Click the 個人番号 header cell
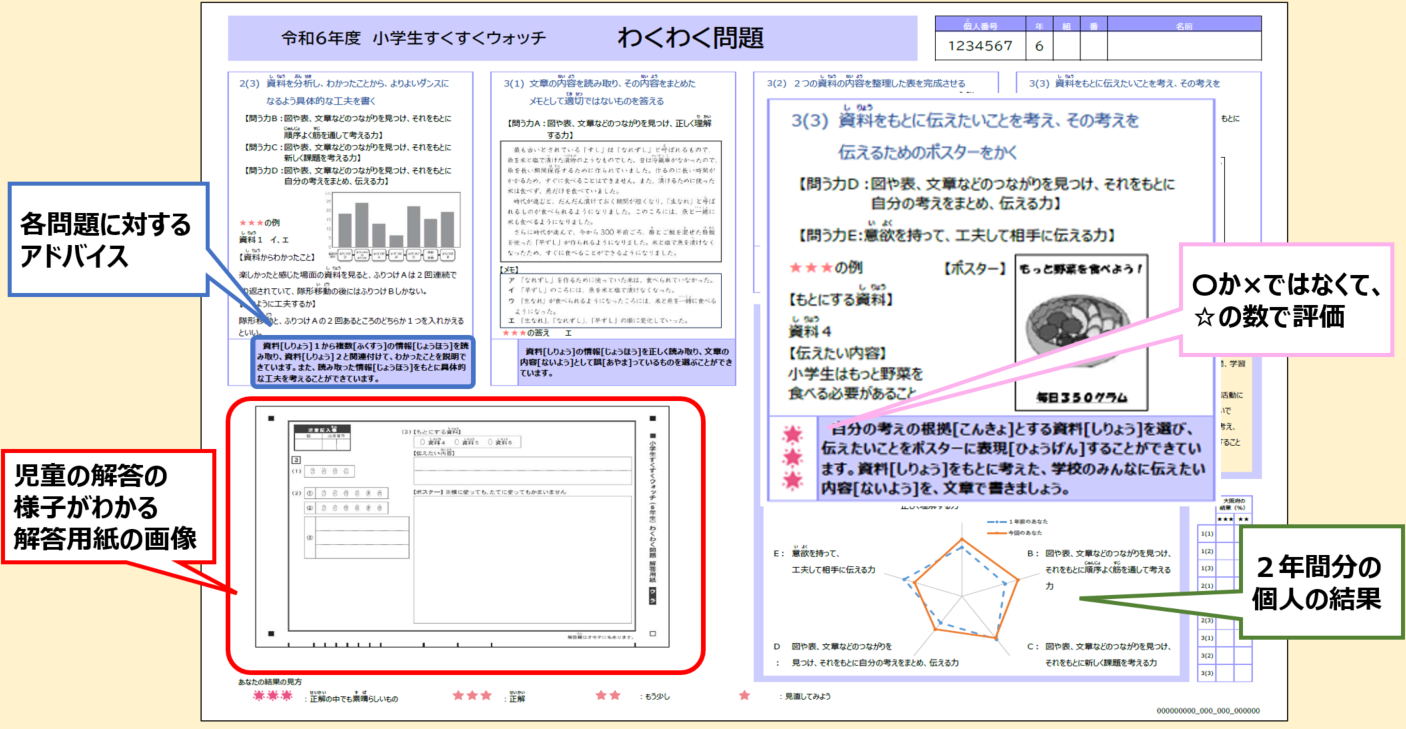Viewport: 1406px width, 729px height. [x=982, y=25]
